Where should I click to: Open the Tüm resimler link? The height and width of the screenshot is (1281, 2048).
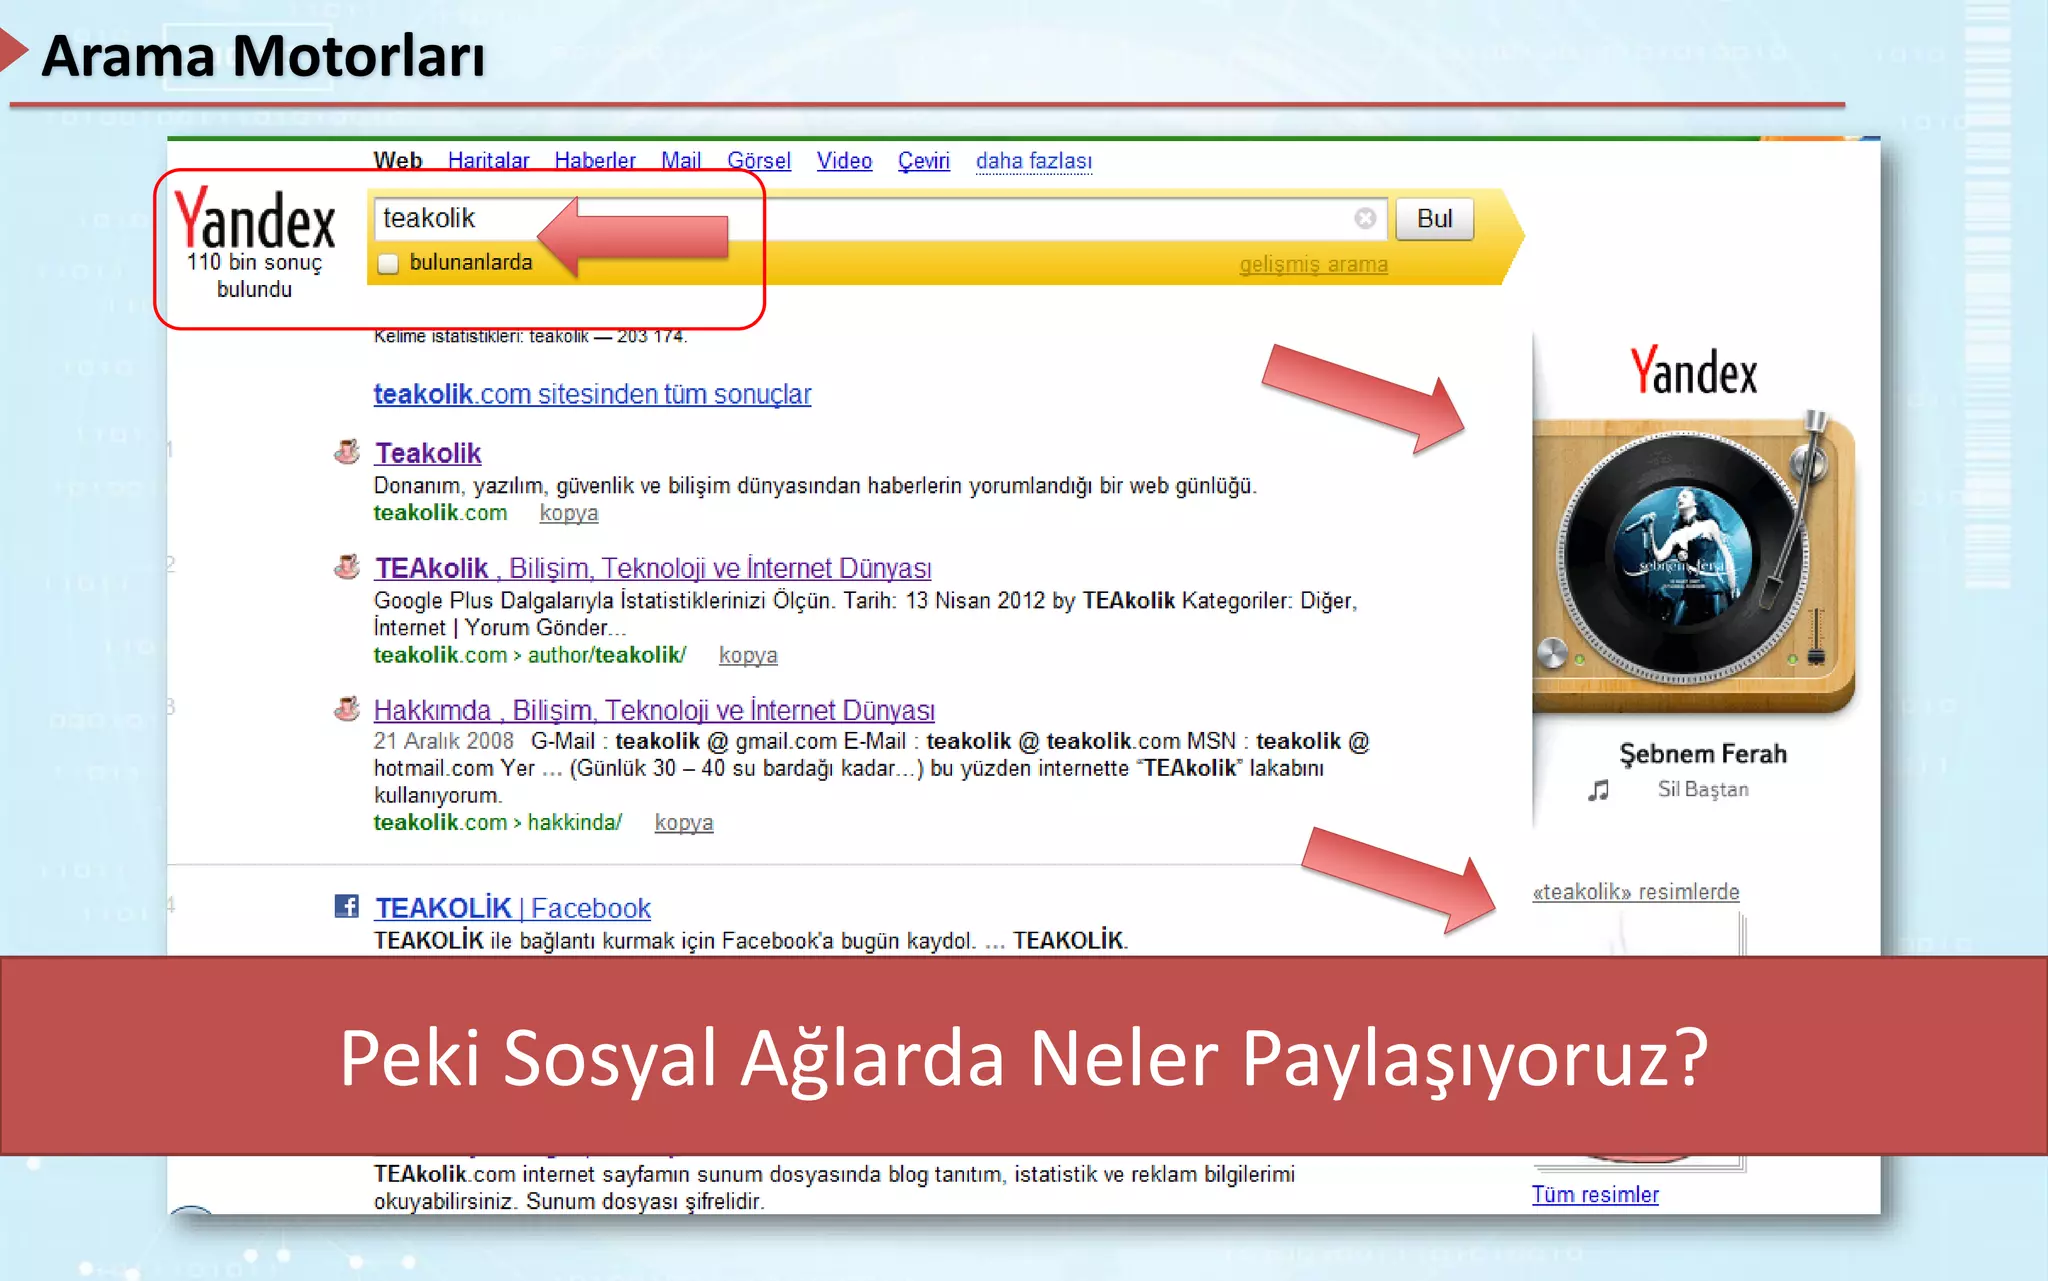tap(1595, 1194)
